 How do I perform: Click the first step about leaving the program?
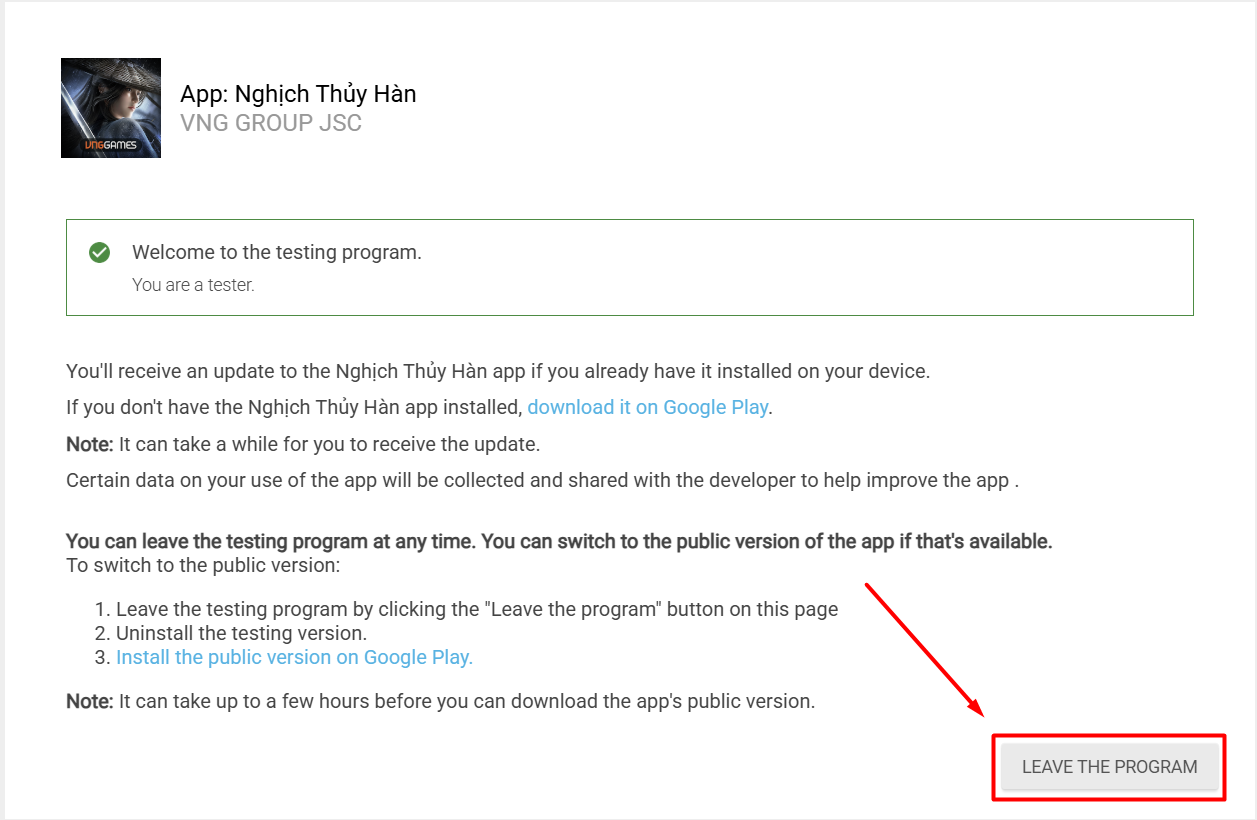[476, 609]
